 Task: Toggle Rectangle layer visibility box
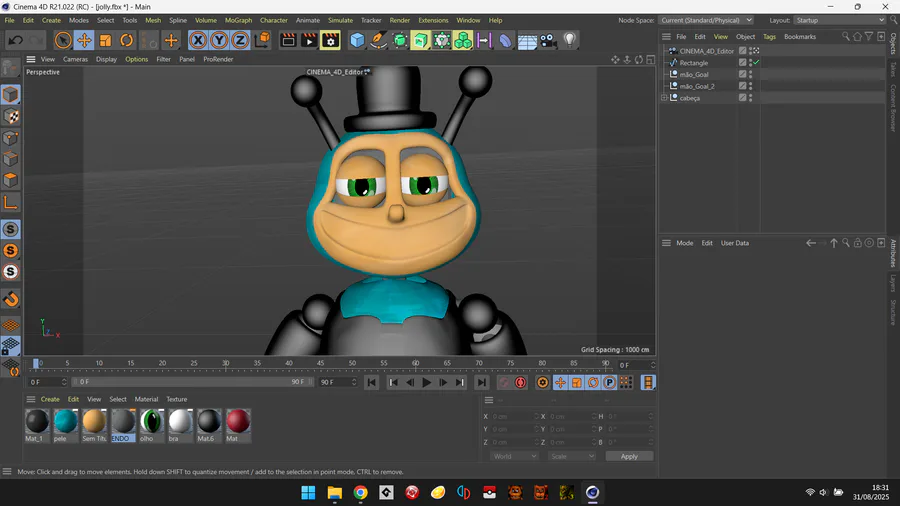[742, 63]
